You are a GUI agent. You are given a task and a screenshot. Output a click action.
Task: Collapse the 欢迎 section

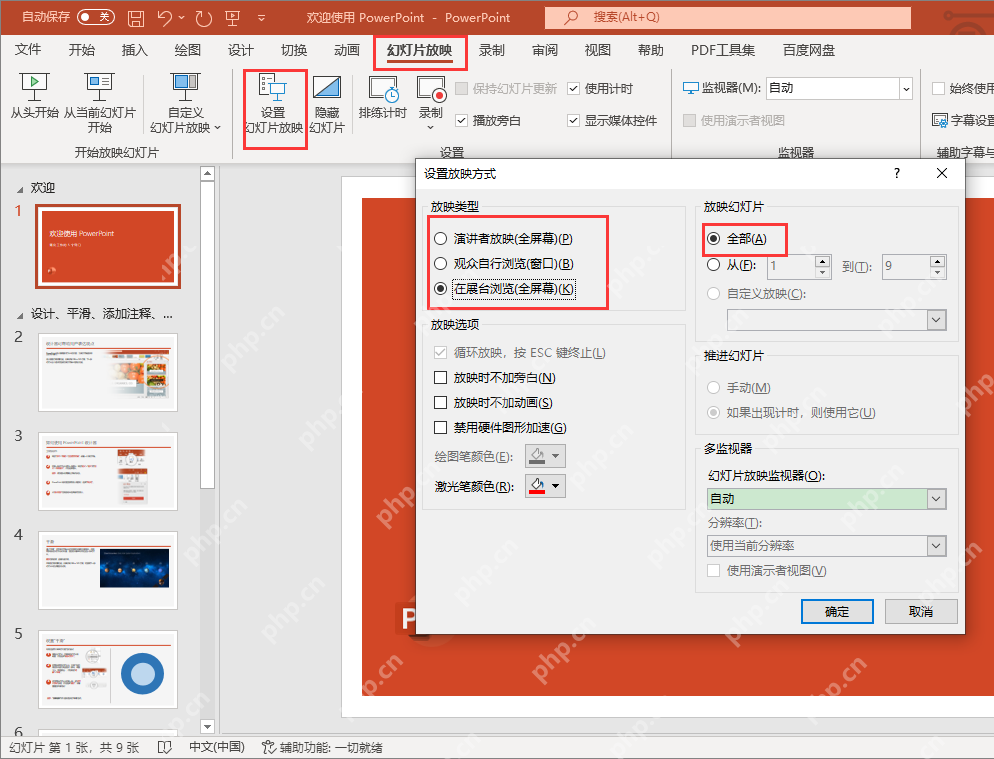tap(20, 189)
